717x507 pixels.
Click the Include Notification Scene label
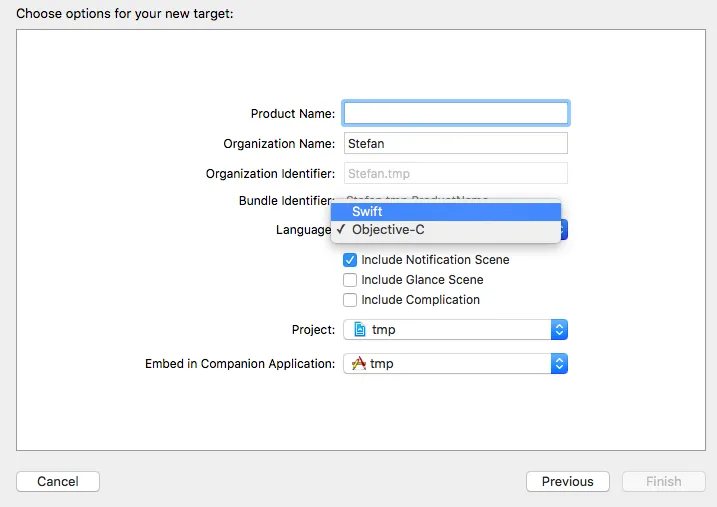(435, 260)
